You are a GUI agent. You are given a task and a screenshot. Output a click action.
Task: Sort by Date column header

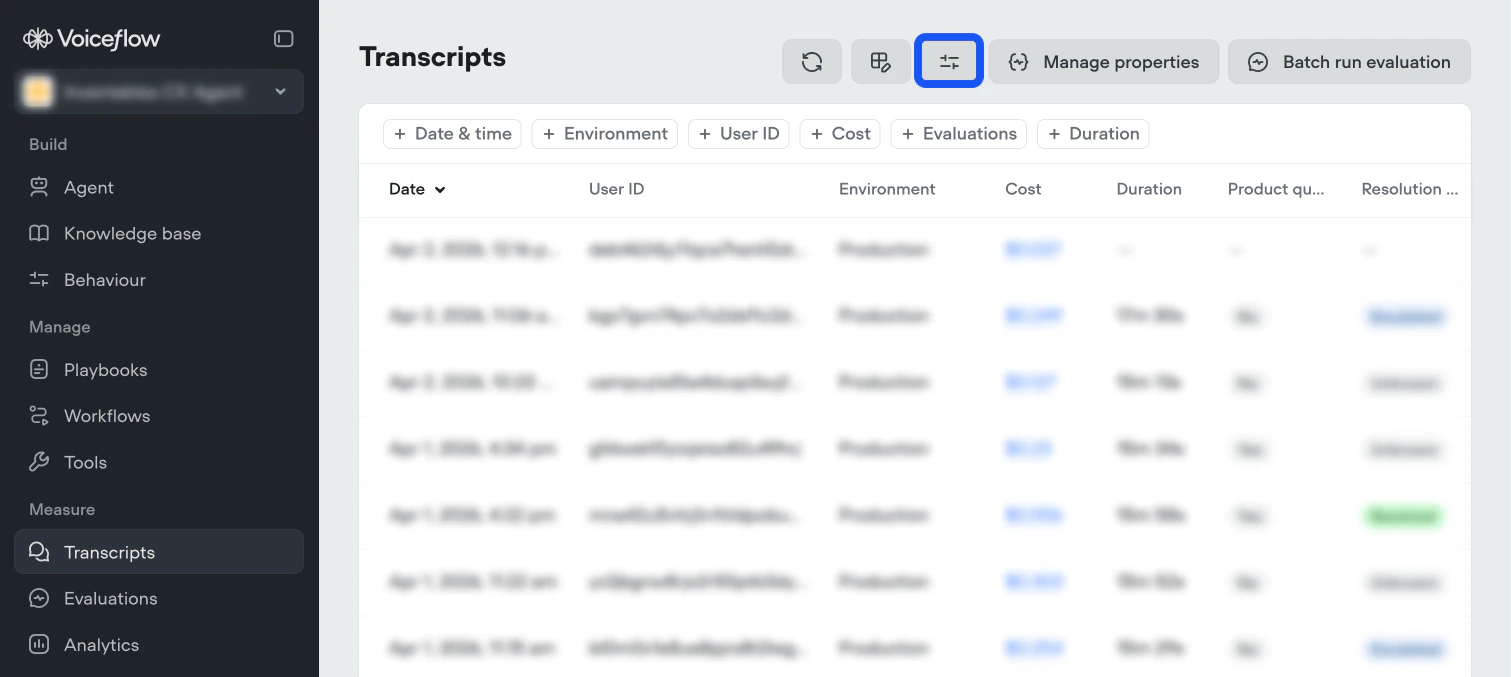click(x=417, y=189)
